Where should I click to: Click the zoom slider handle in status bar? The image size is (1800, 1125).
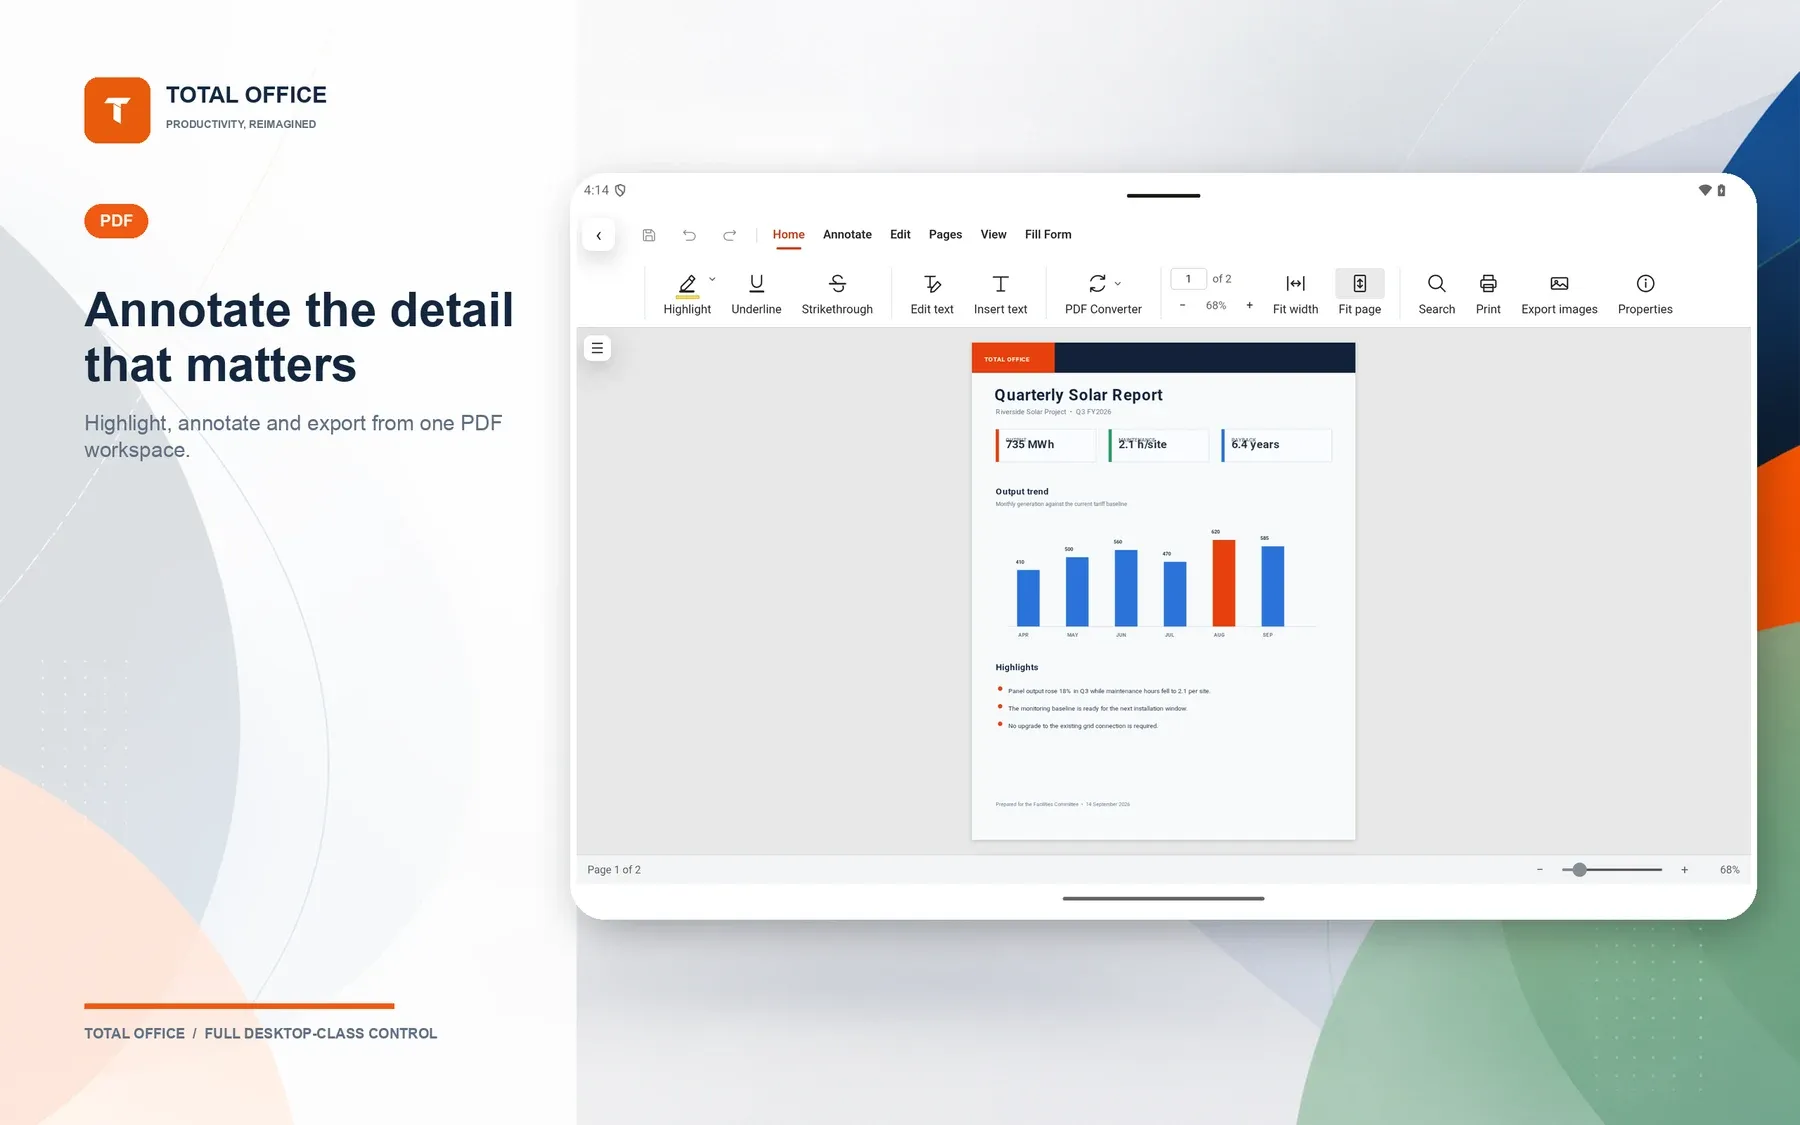coord(1579,870)
